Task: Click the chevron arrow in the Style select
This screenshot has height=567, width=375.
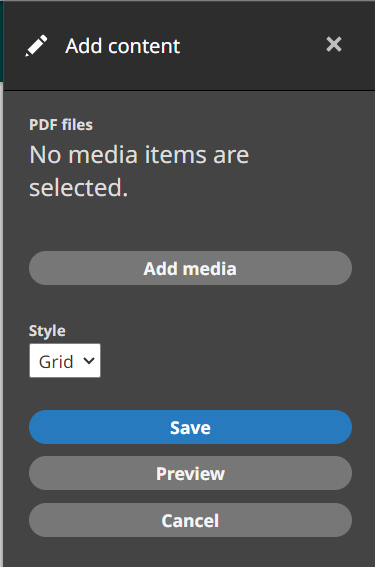Action: (89, 361)
